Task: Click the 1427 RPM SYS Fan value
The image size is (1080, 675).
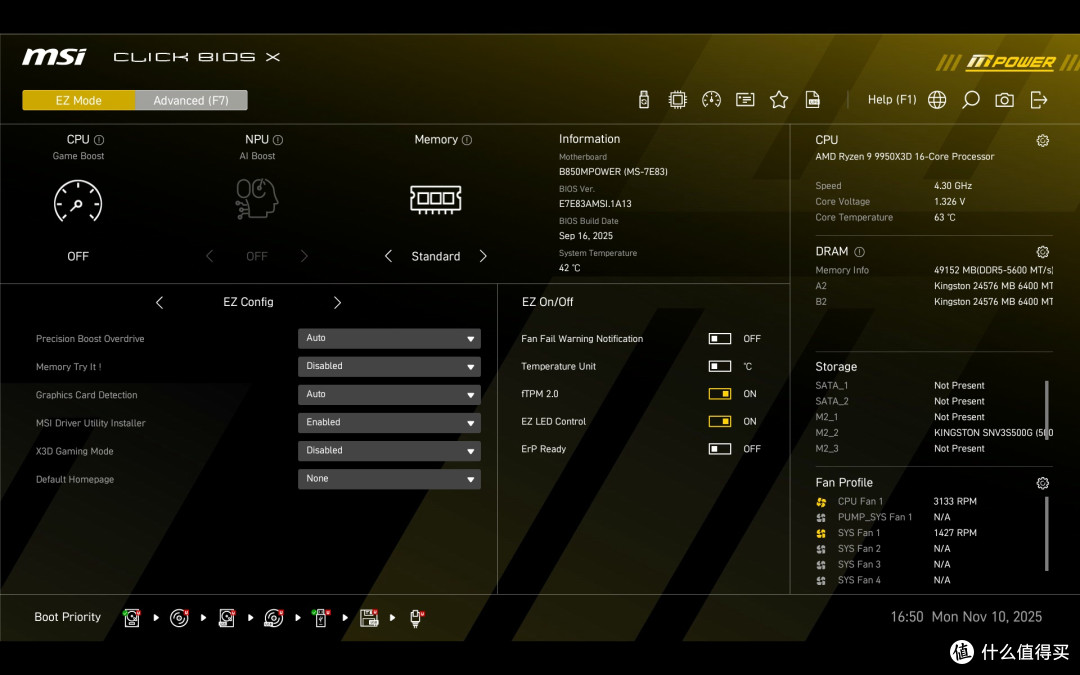Action: coord(955,533)
